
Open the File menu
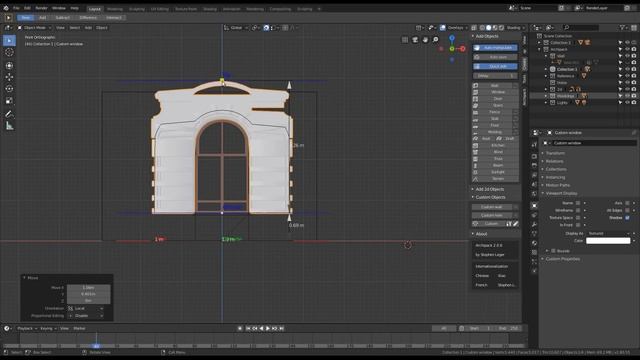coord(16,8)
